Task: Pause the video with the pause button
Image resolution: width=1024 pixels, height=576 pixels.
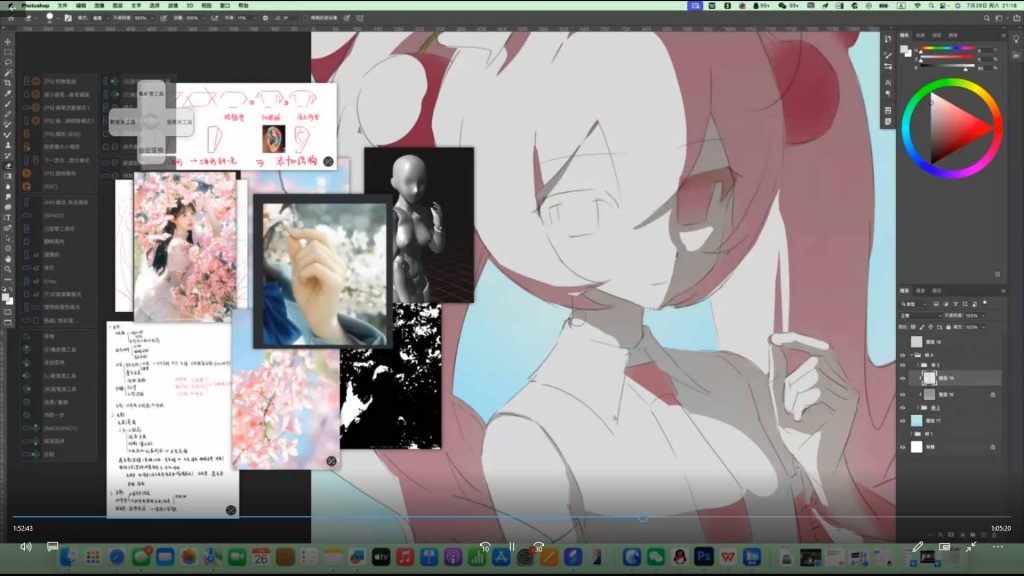Action: [x=511, y=547]
